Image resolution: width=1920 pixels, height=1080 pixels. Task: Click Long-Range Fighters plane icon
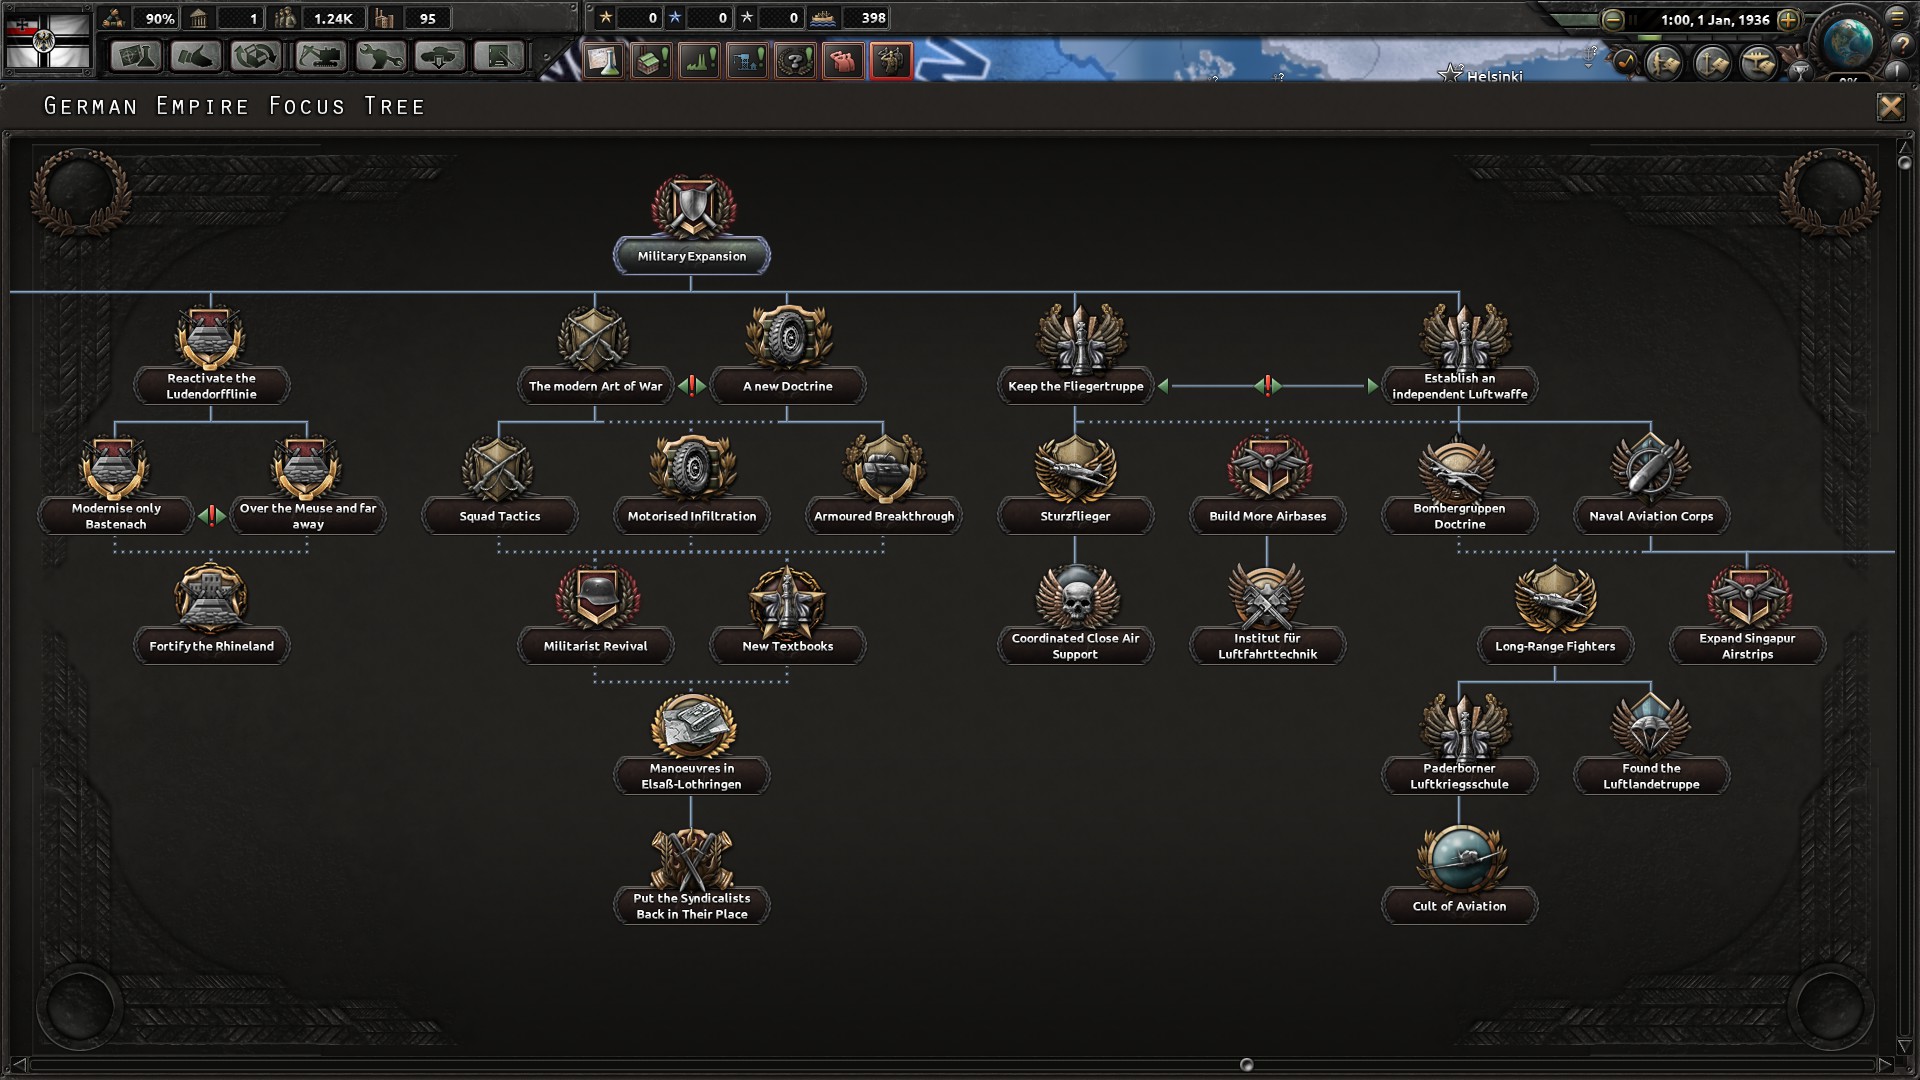point(1555,598)
